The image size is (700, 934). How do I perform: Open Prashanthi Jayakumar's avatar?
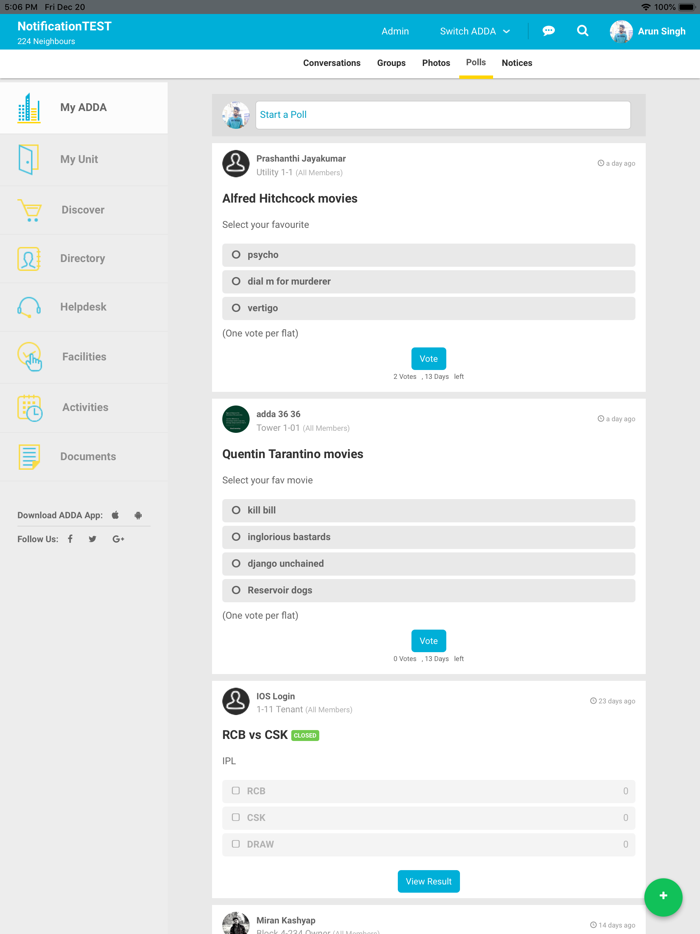pyautogui.click(x=236, y=164)
